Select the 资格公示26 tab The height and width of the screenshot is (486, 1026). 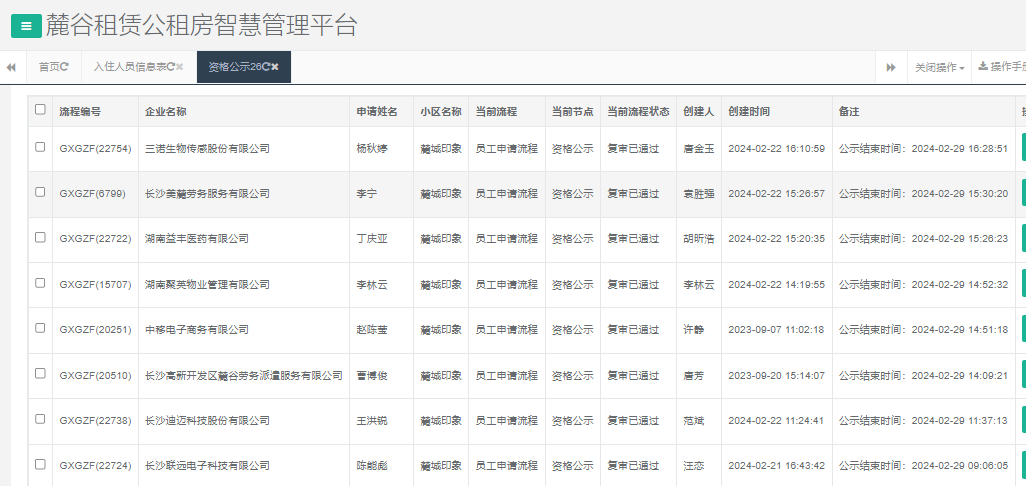coord(244,67)
